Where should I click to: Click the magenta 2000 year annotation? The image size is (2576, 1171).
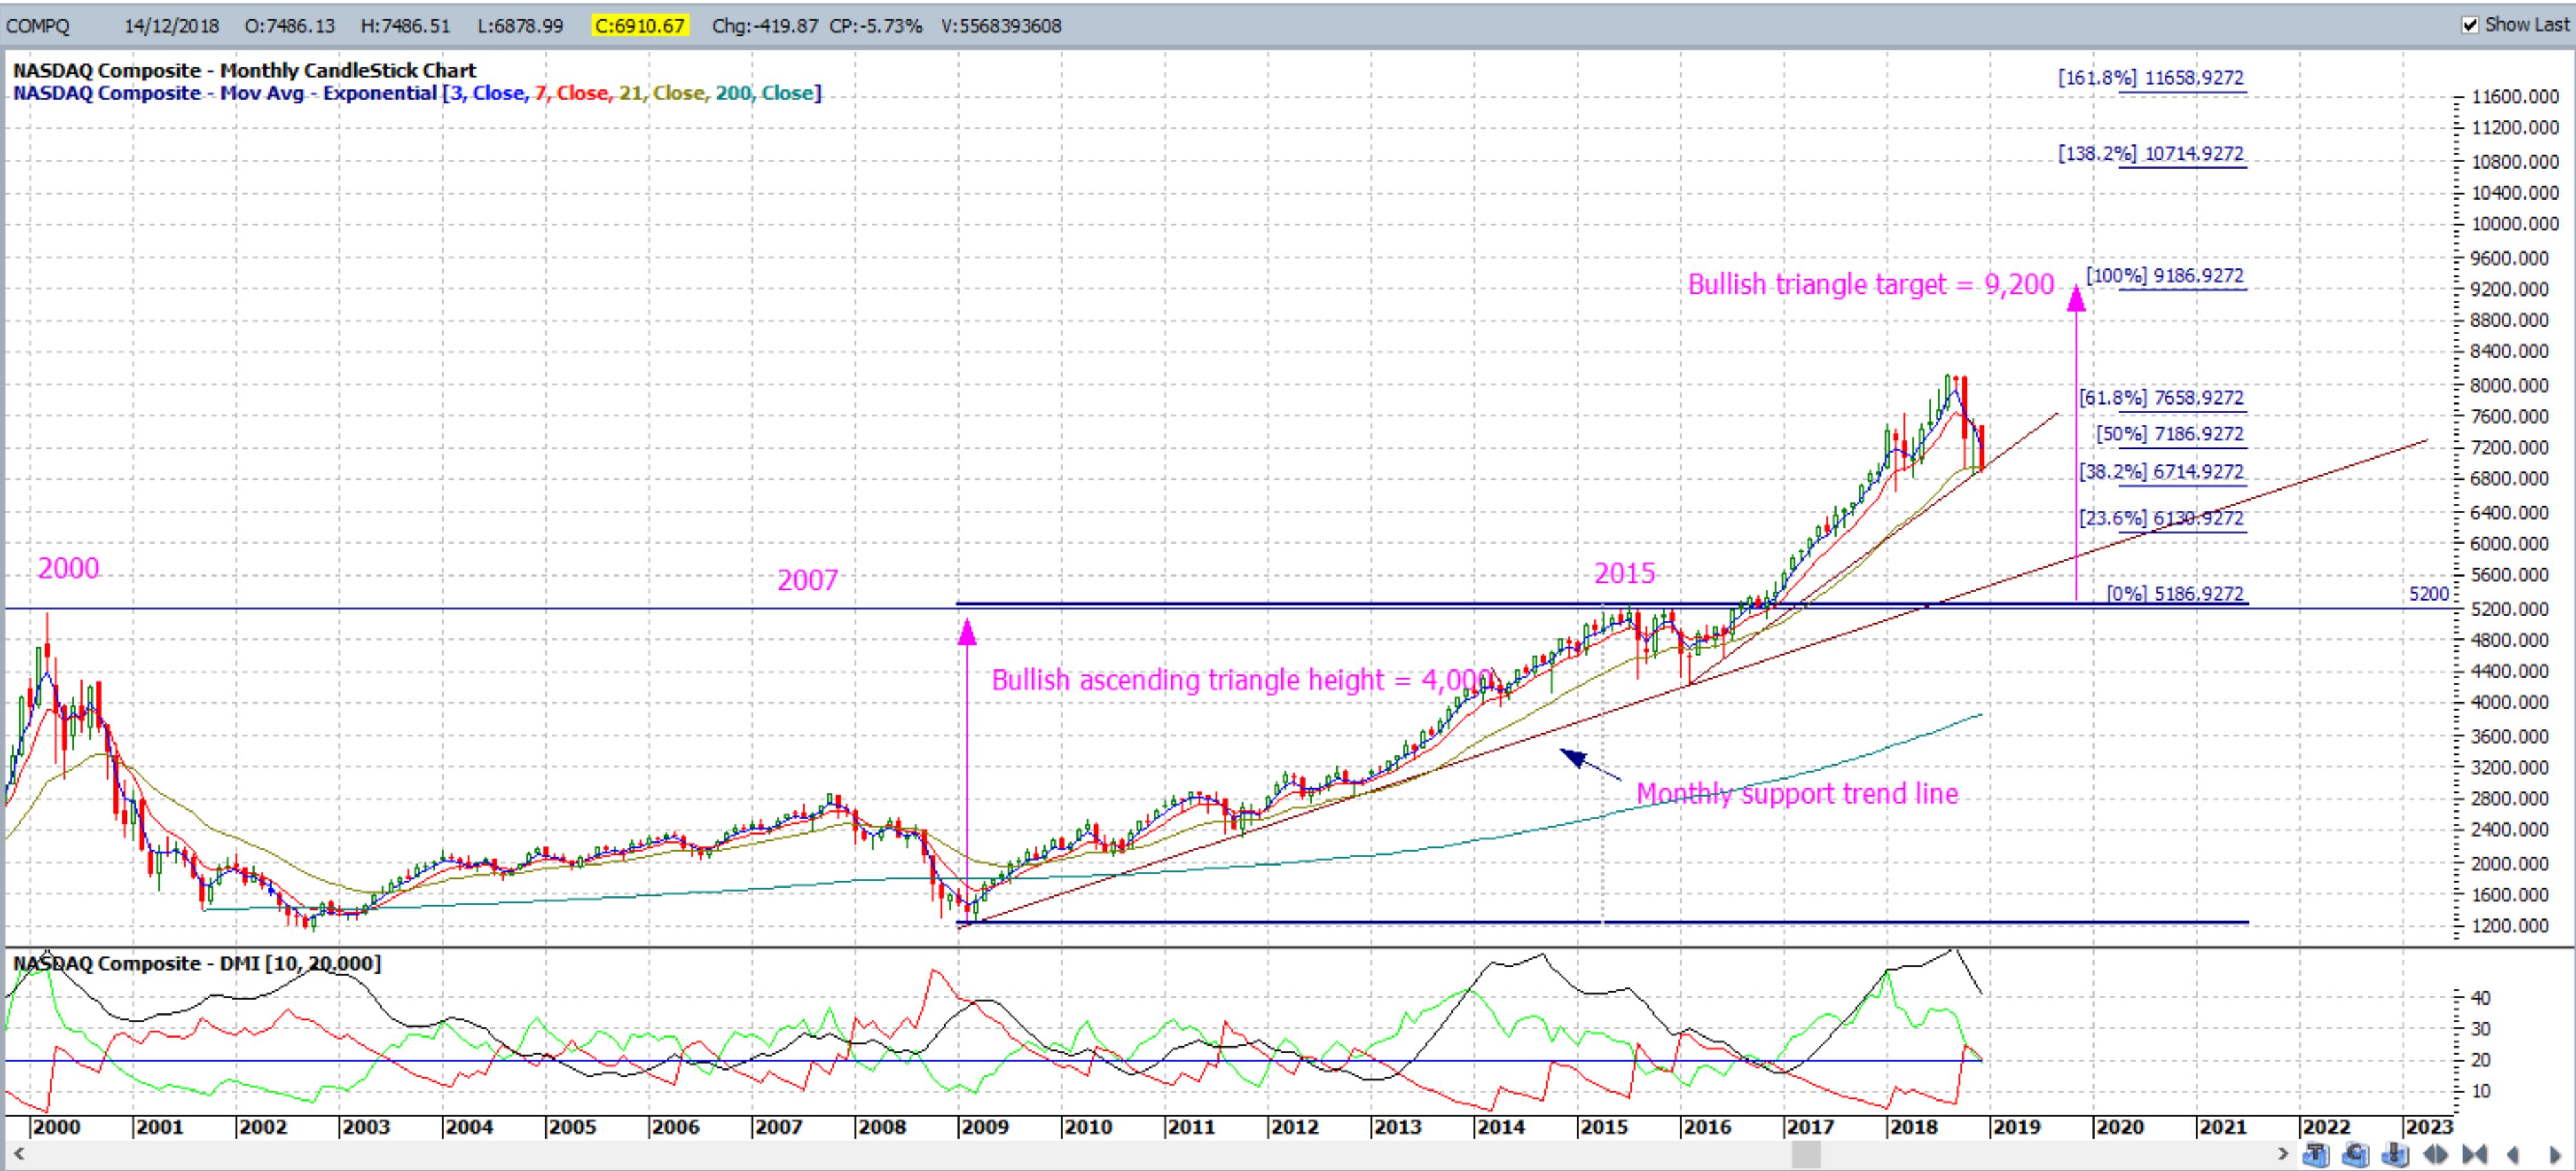[68, 568]
